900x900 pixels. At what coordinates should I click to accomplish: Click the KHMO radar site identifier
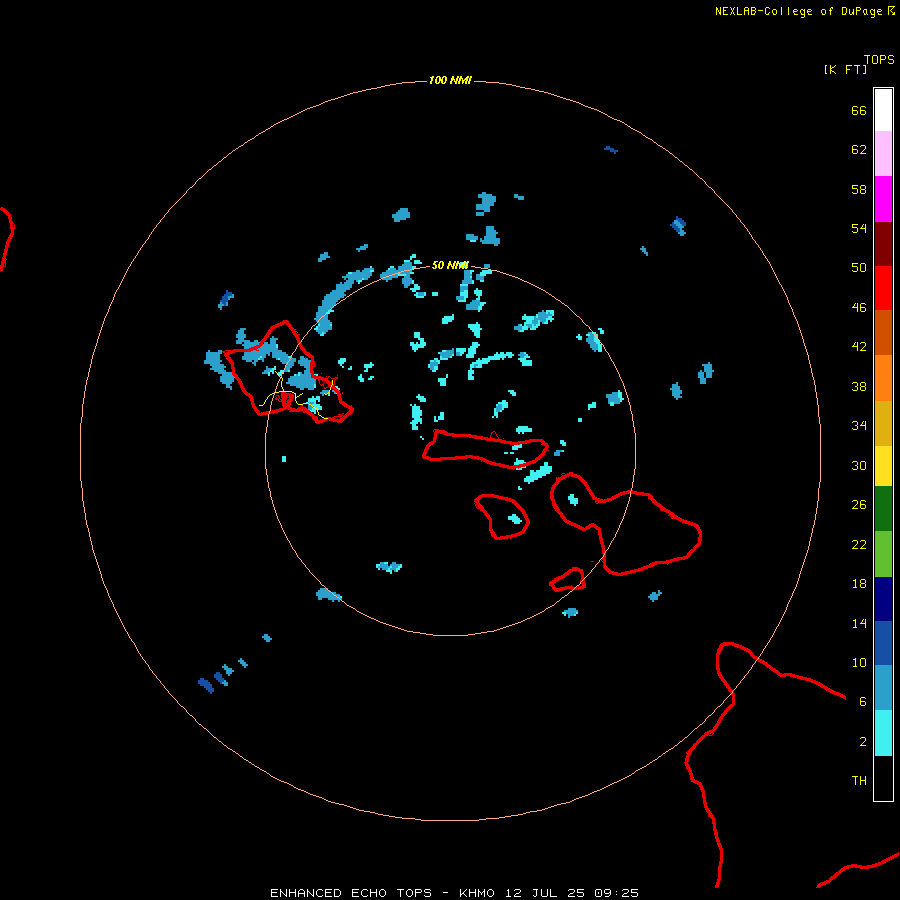[x=476, y=893]
